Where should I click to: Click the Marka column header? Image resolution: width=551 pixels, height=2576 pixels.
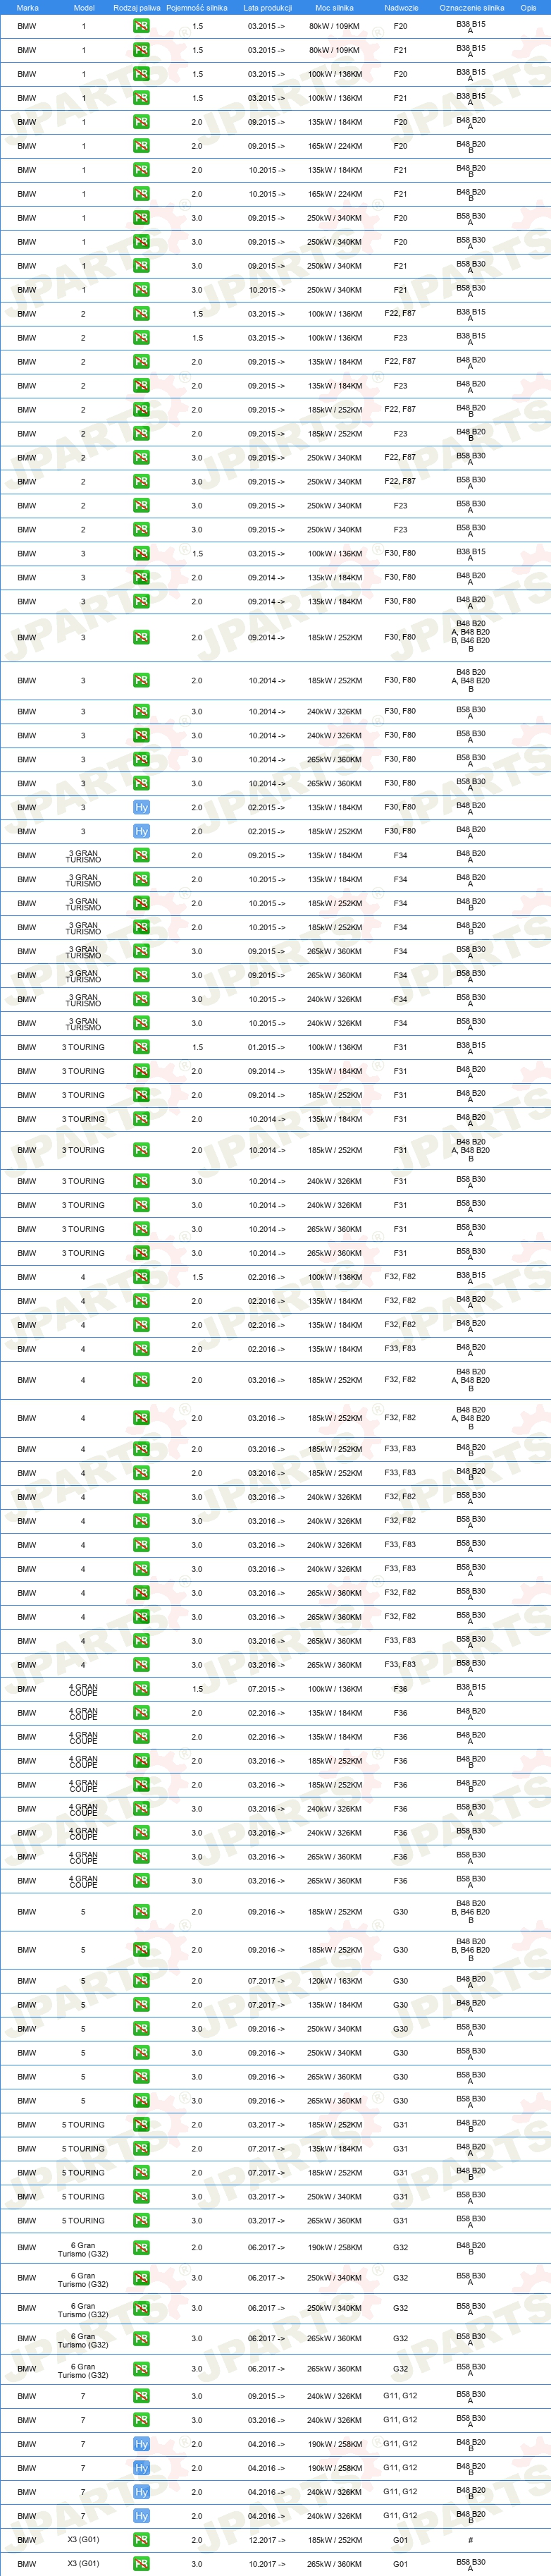(x=27, y=7)
